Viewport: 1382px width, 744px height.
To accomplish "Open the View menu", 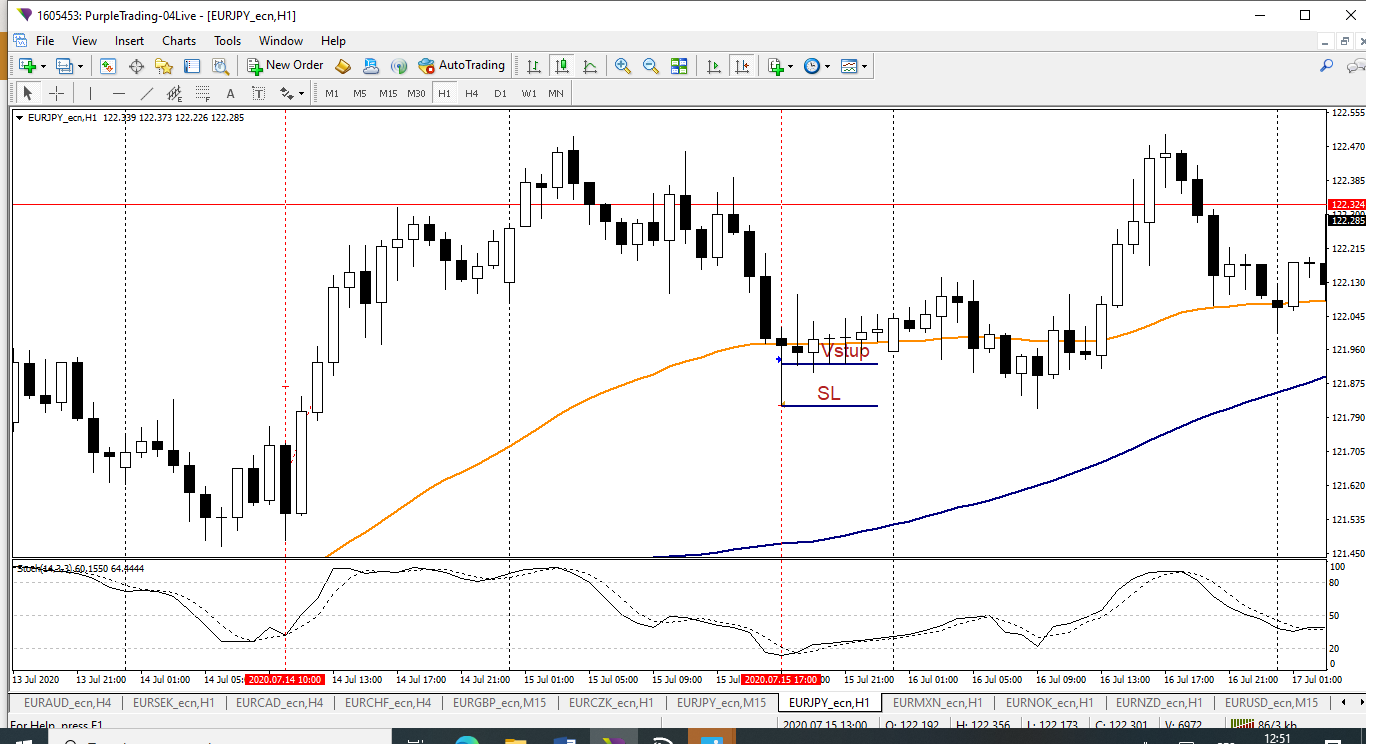I will (x=84, y=41).
